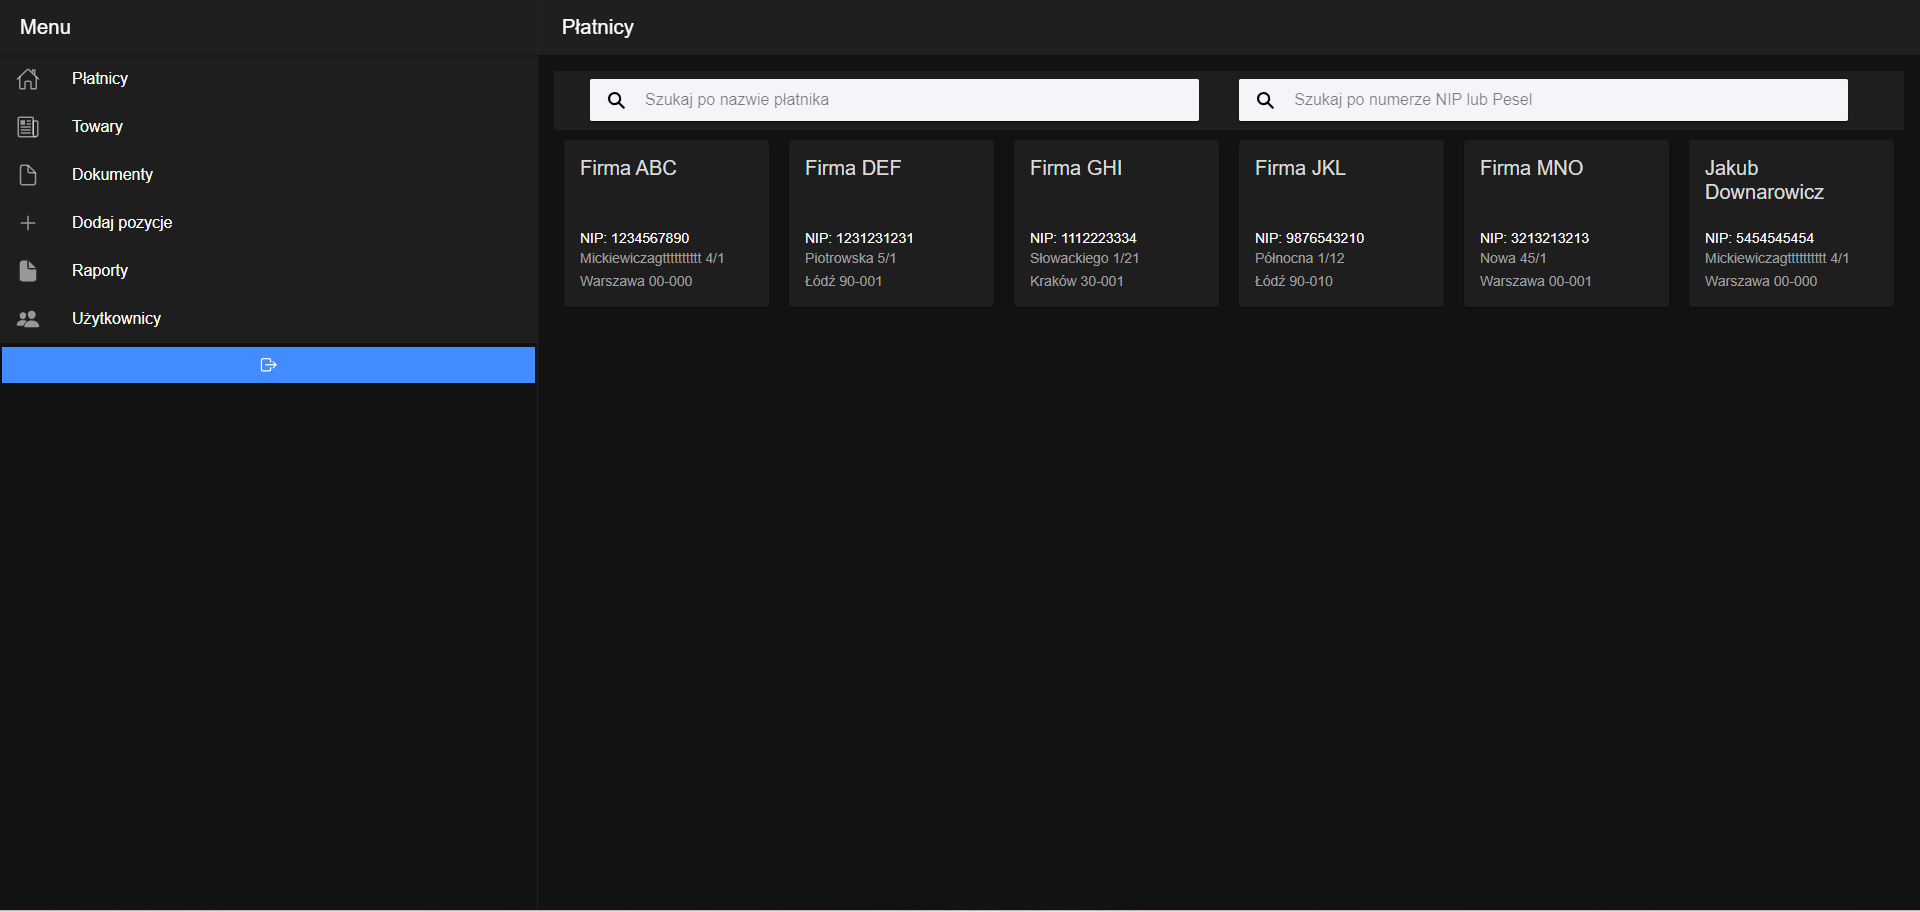Select the Firma ABC card
The height and width of the screenshot is (912, 1920).
[665, 222]
